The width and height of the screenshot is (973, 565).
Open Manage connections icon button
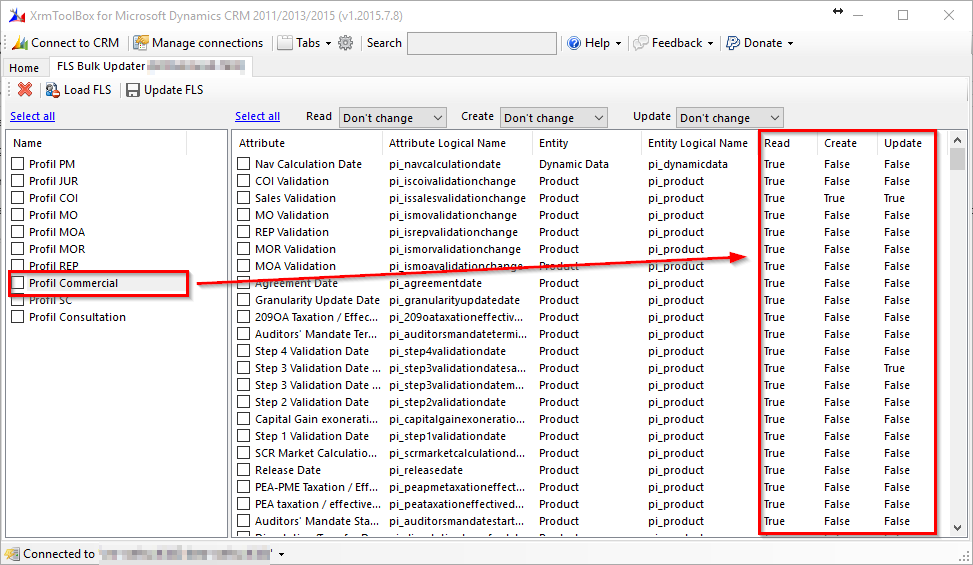coord(141,43)
